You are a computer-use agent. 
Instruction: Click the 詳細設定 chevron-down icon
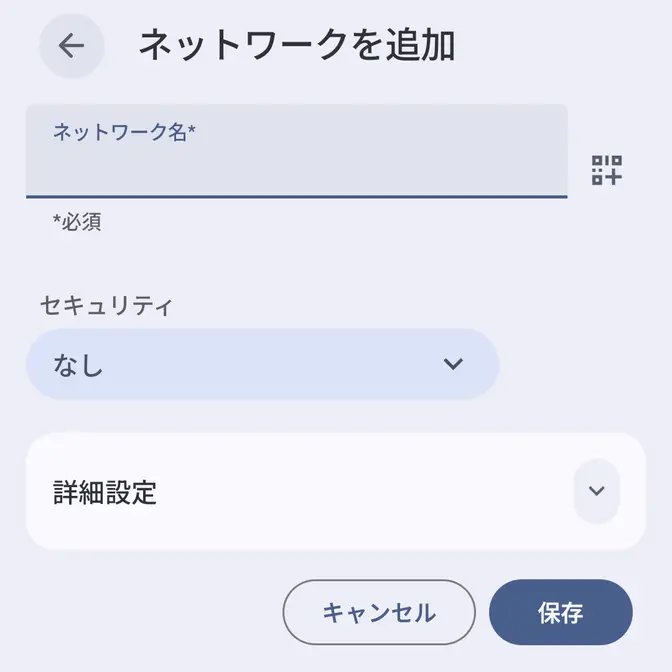click(x=597, y=491)
